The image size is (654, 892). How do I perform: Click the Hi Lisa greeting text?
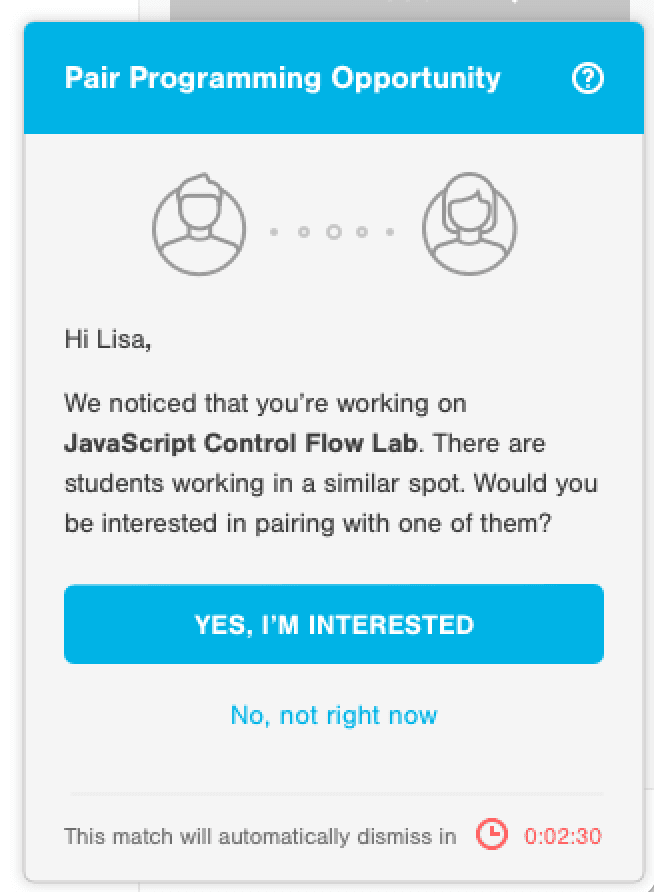pyautogui.click(x=108, y=339)
